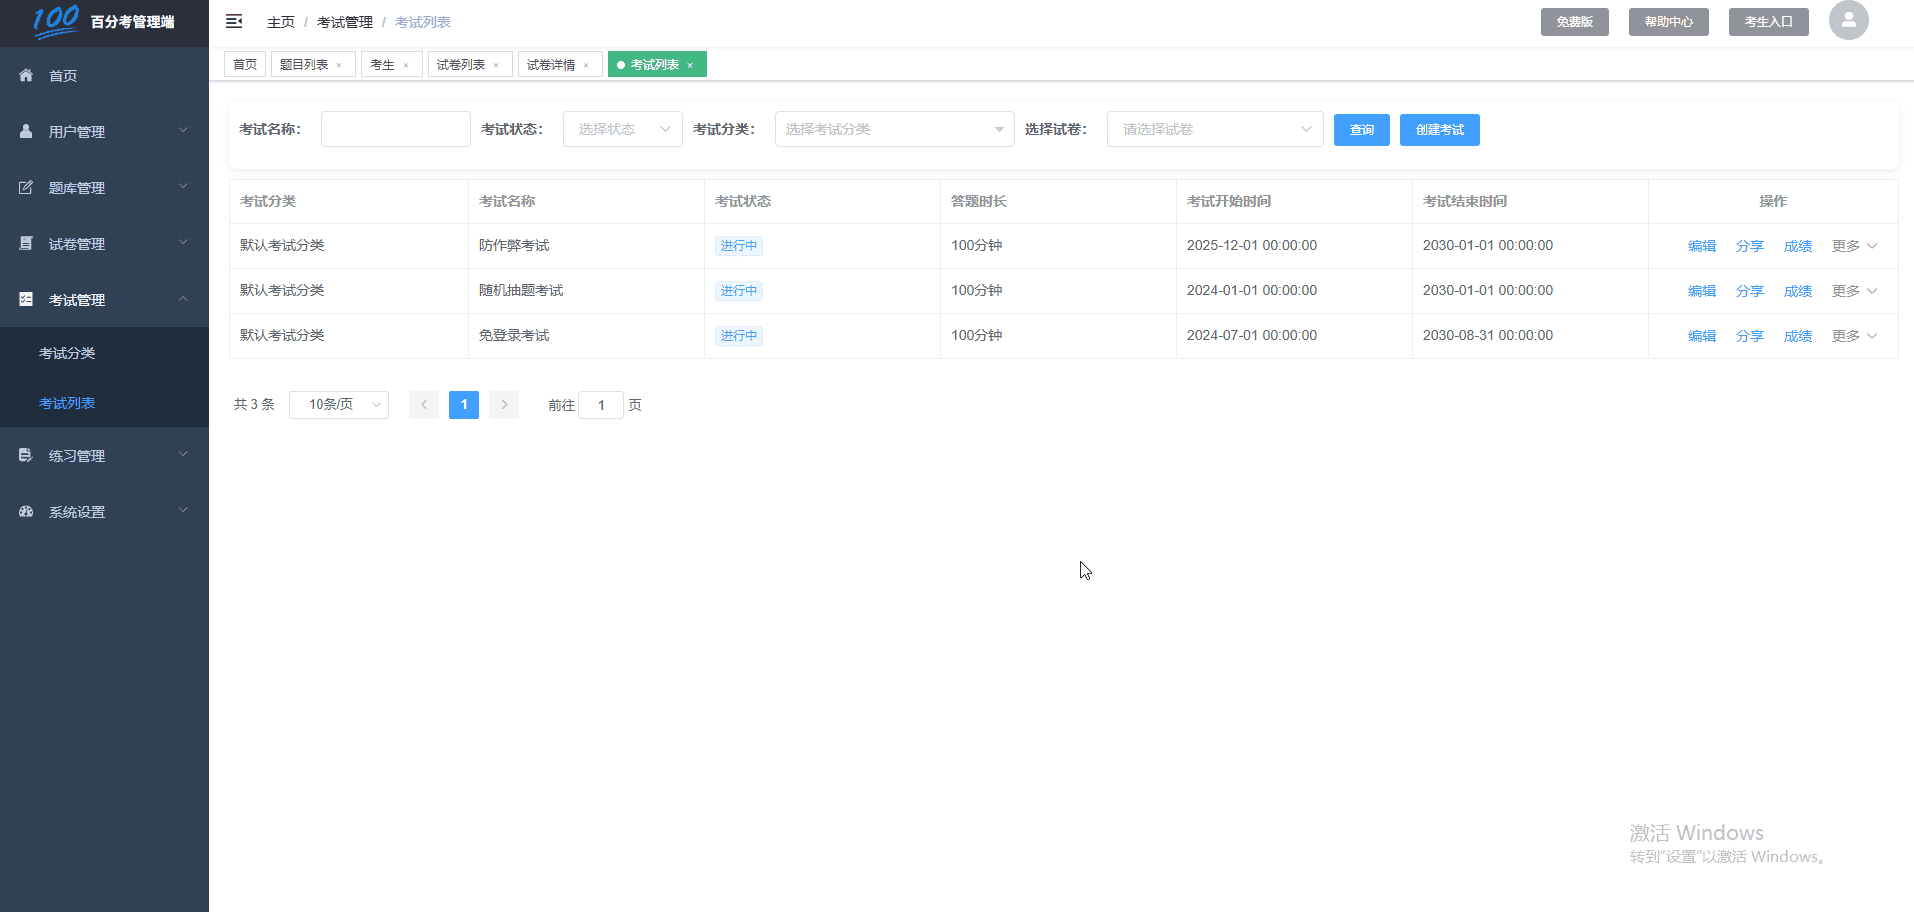
Task: Open the user avatar icon menu
Action: (x=1848, y=20)
